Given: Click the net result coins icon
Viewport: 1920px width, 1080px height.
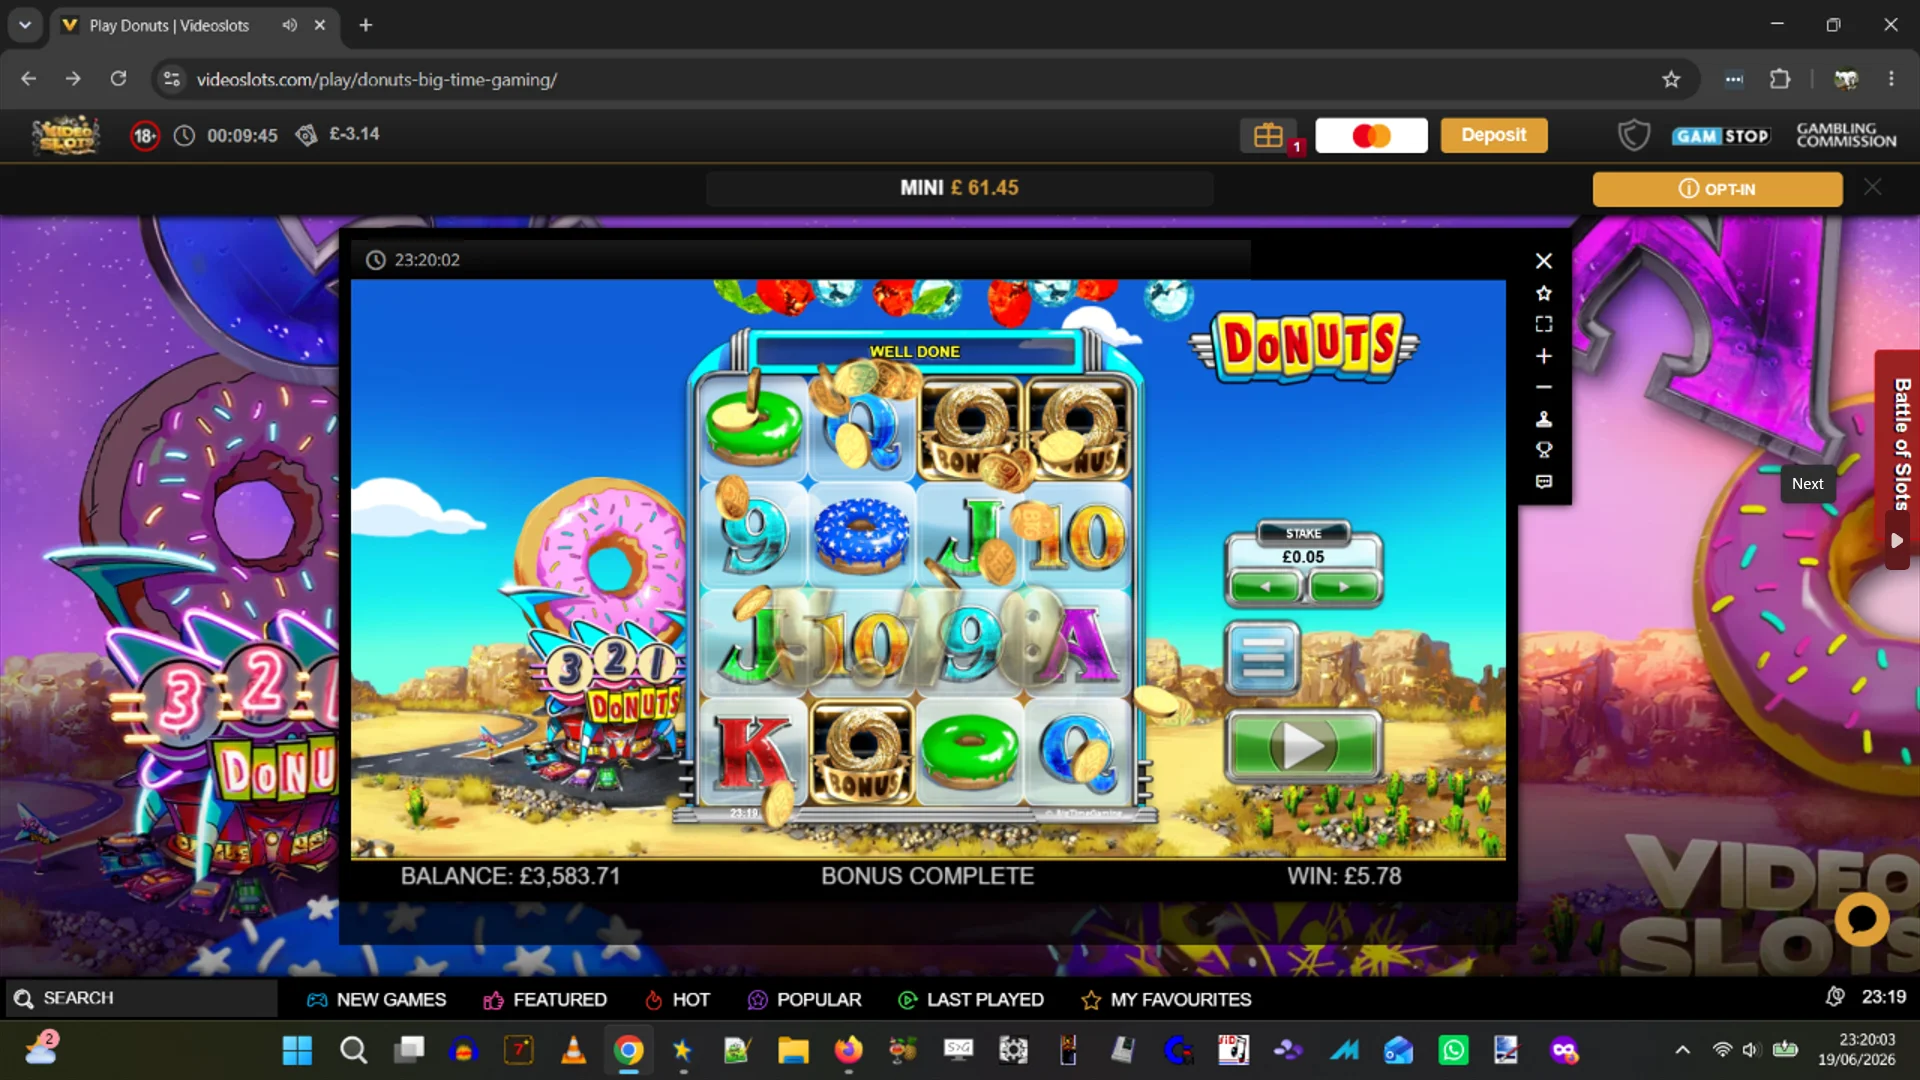Looking at the screenshot, I should [306, 134].
